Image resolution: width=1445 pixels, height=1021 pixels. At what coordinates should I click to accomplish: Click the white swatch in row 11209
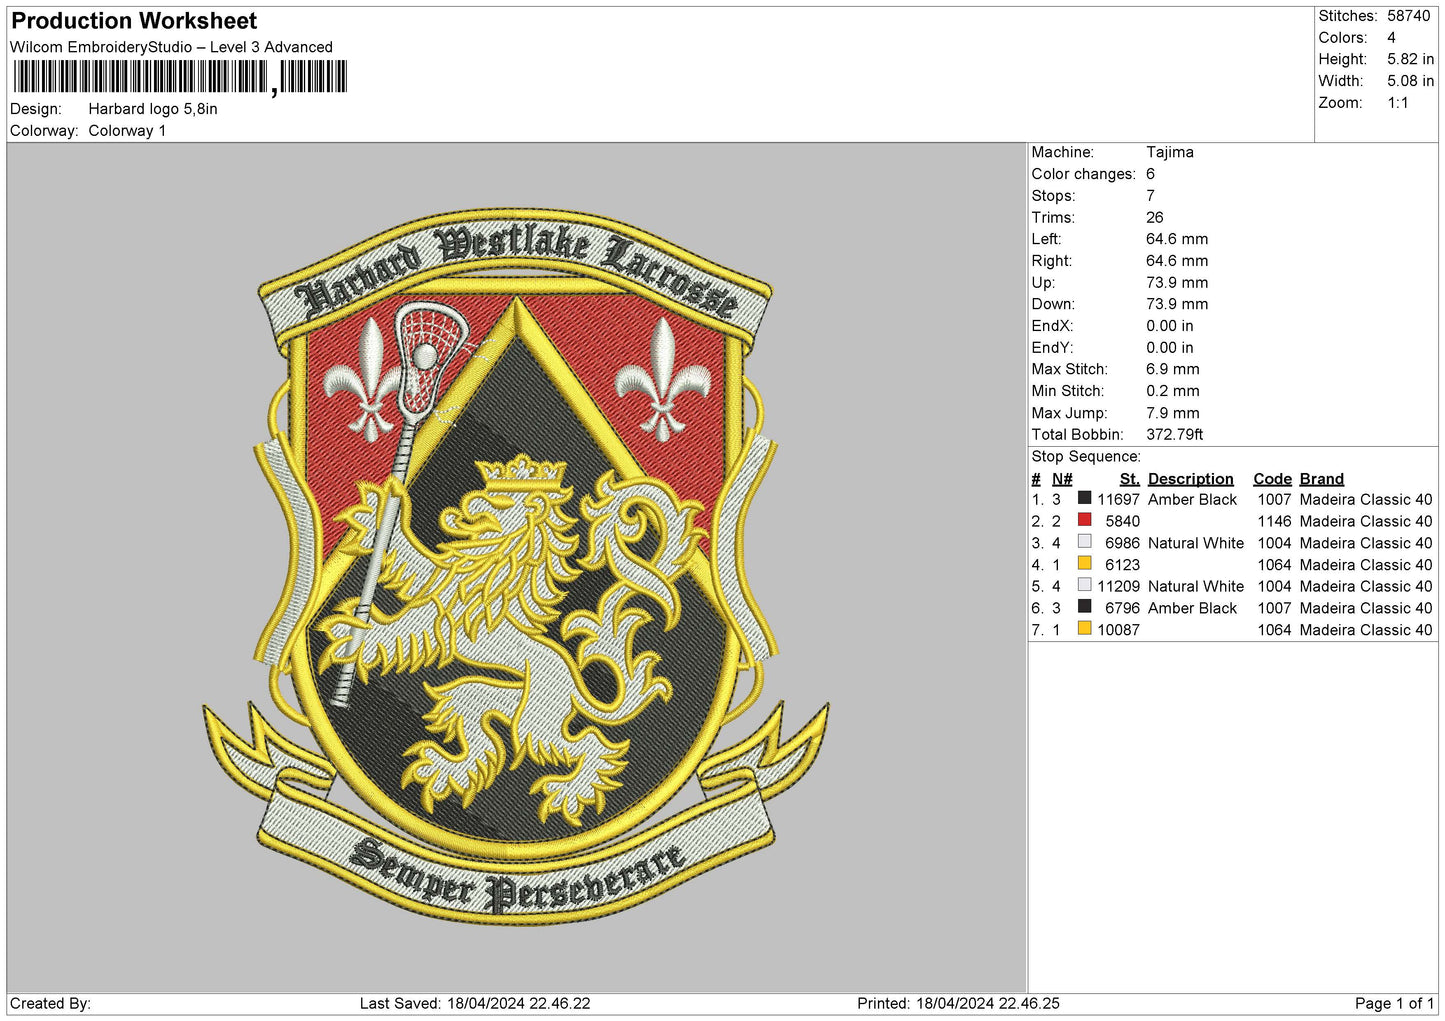coord(1084,585)
